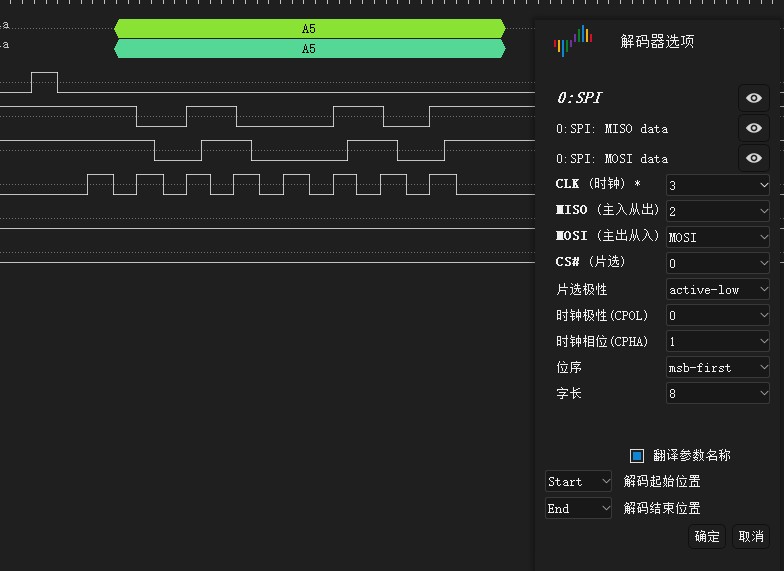Click the colorful decoder logo icon

573,42
